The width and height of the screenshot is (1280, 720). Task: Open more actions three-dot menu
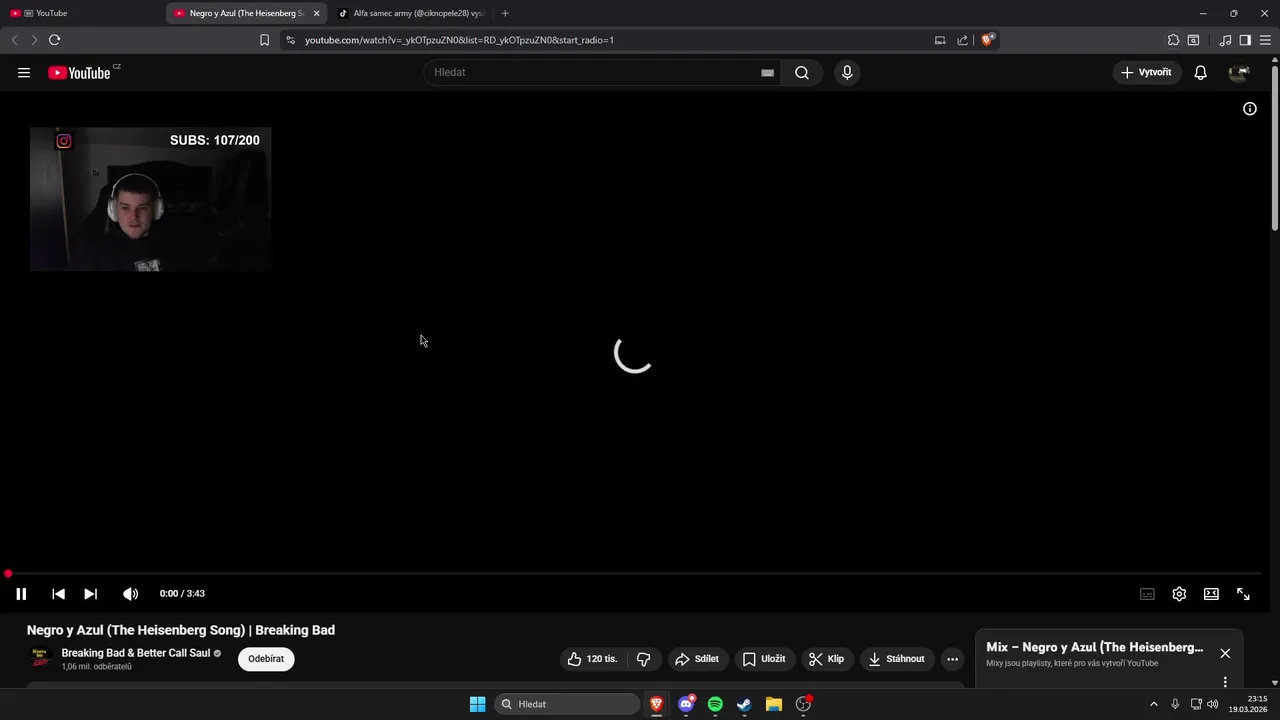tap(952, 659)
